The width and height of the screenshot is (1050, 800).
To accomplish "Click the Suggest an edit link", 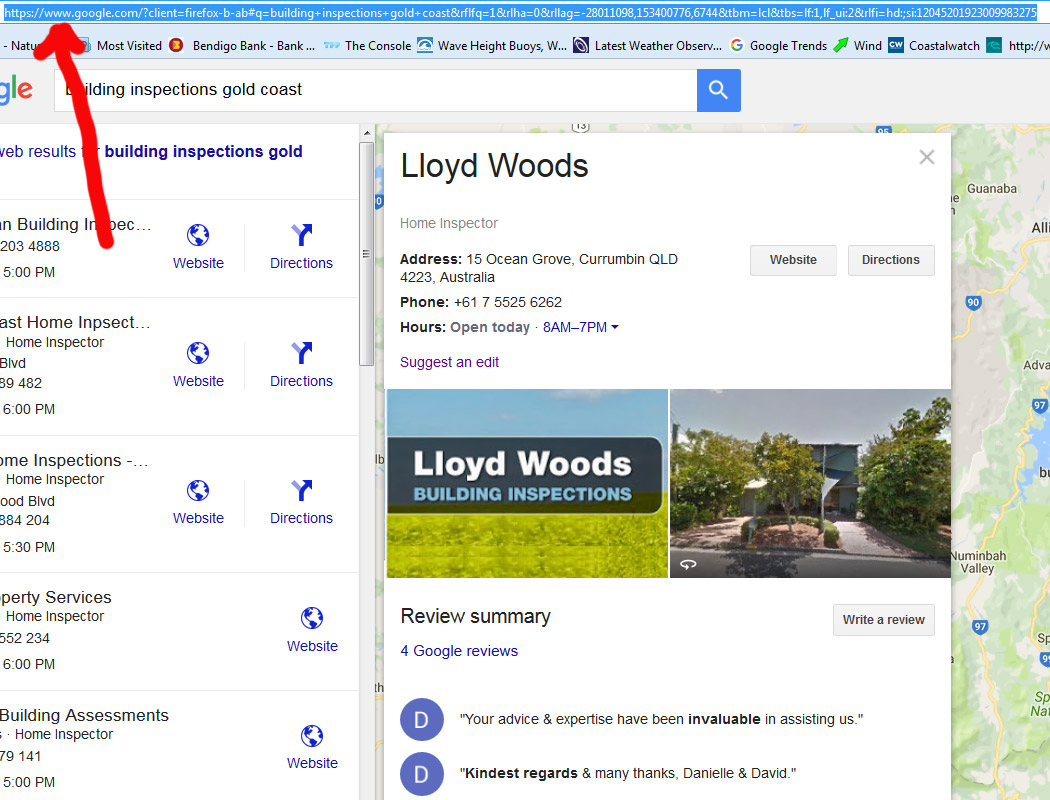I will pos(449,362).
